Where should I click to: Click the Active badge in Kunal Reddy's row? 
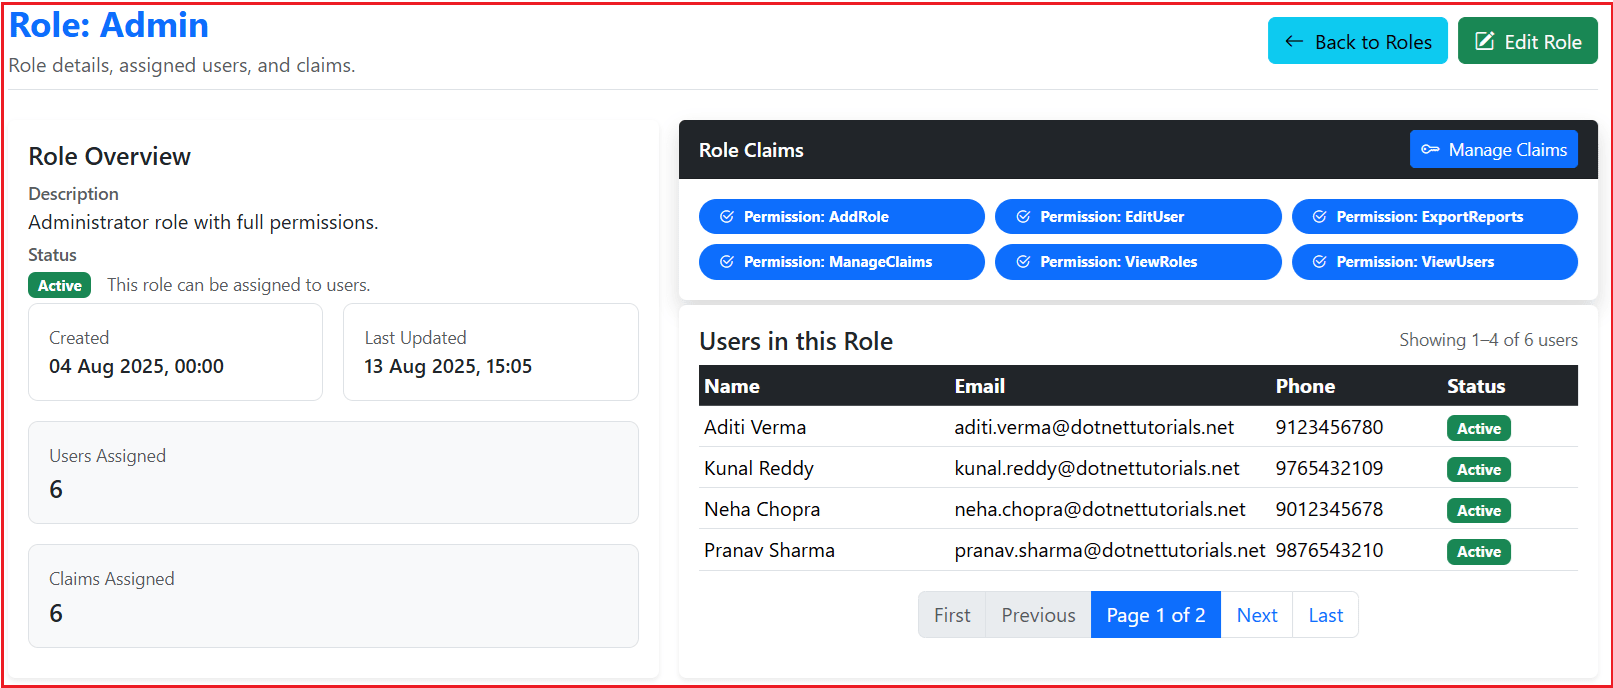coord(1478,469)
